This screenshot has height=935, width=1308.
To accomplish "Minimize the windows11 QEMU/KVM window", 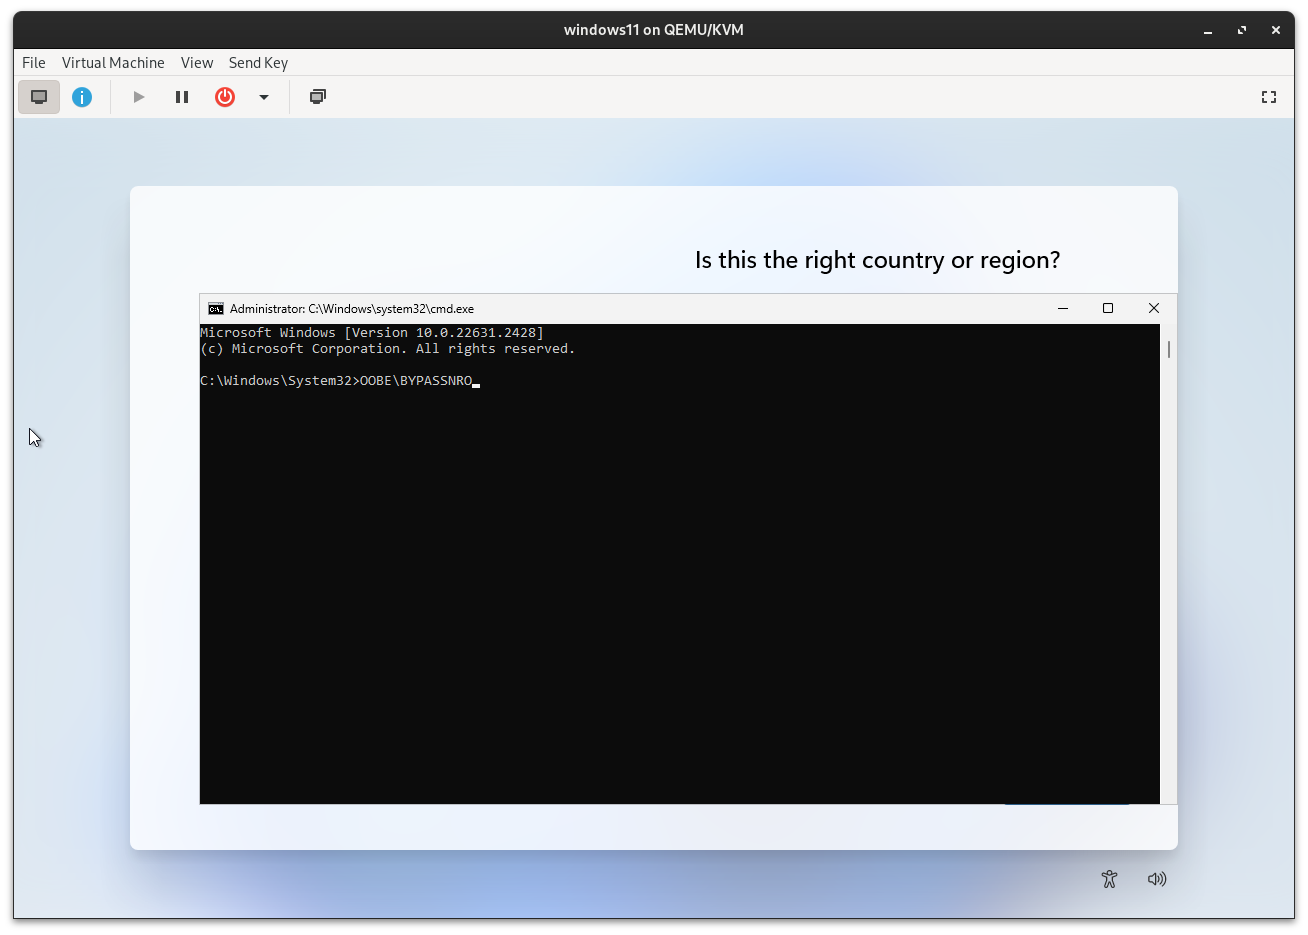I will click(x=1208, y=30).
